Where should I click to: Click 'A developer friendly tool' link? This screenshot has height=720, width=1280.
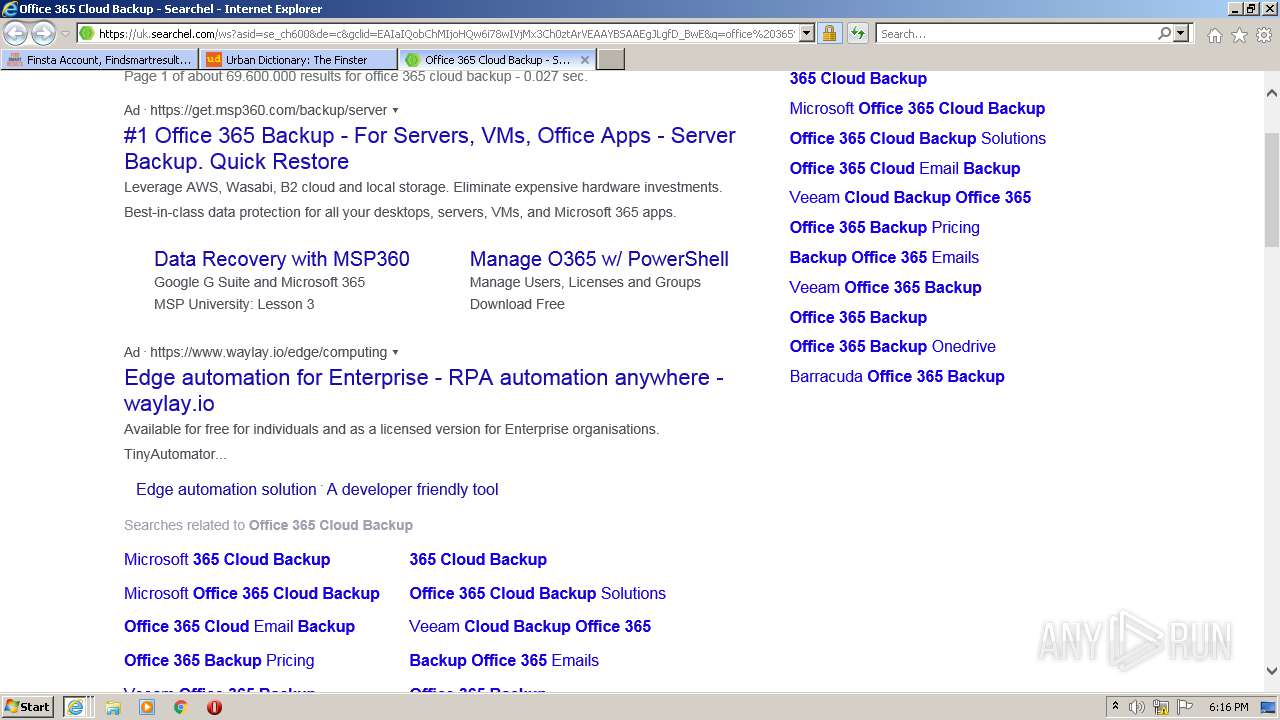click(x=412, y=489)
